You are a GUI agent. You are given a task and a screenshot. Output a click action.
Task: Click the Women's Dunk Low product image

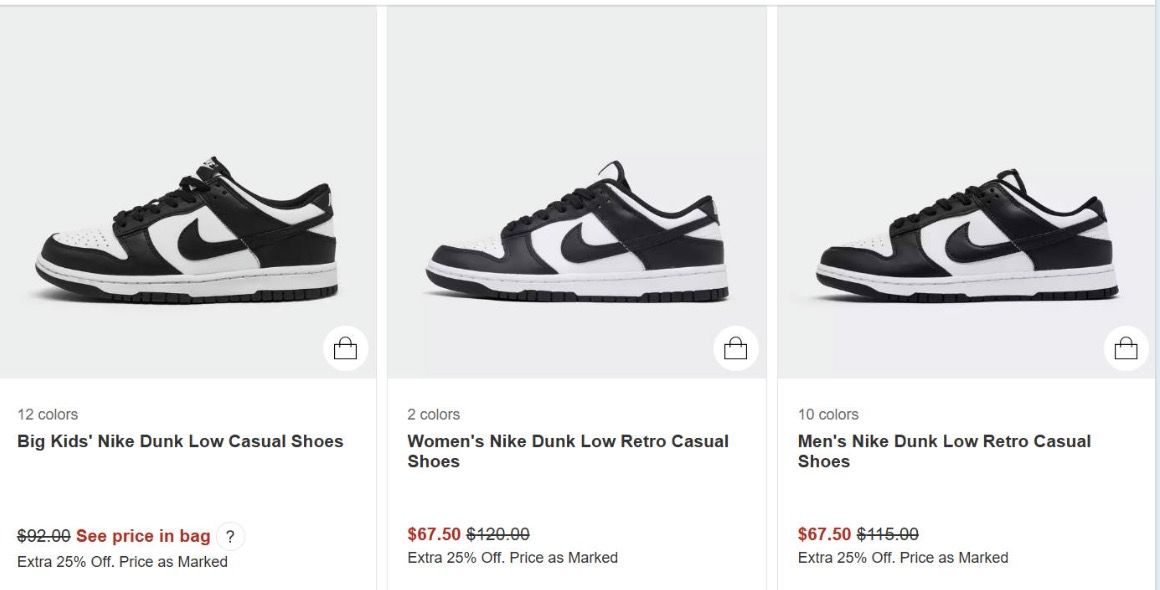click(x=580, y=230)
